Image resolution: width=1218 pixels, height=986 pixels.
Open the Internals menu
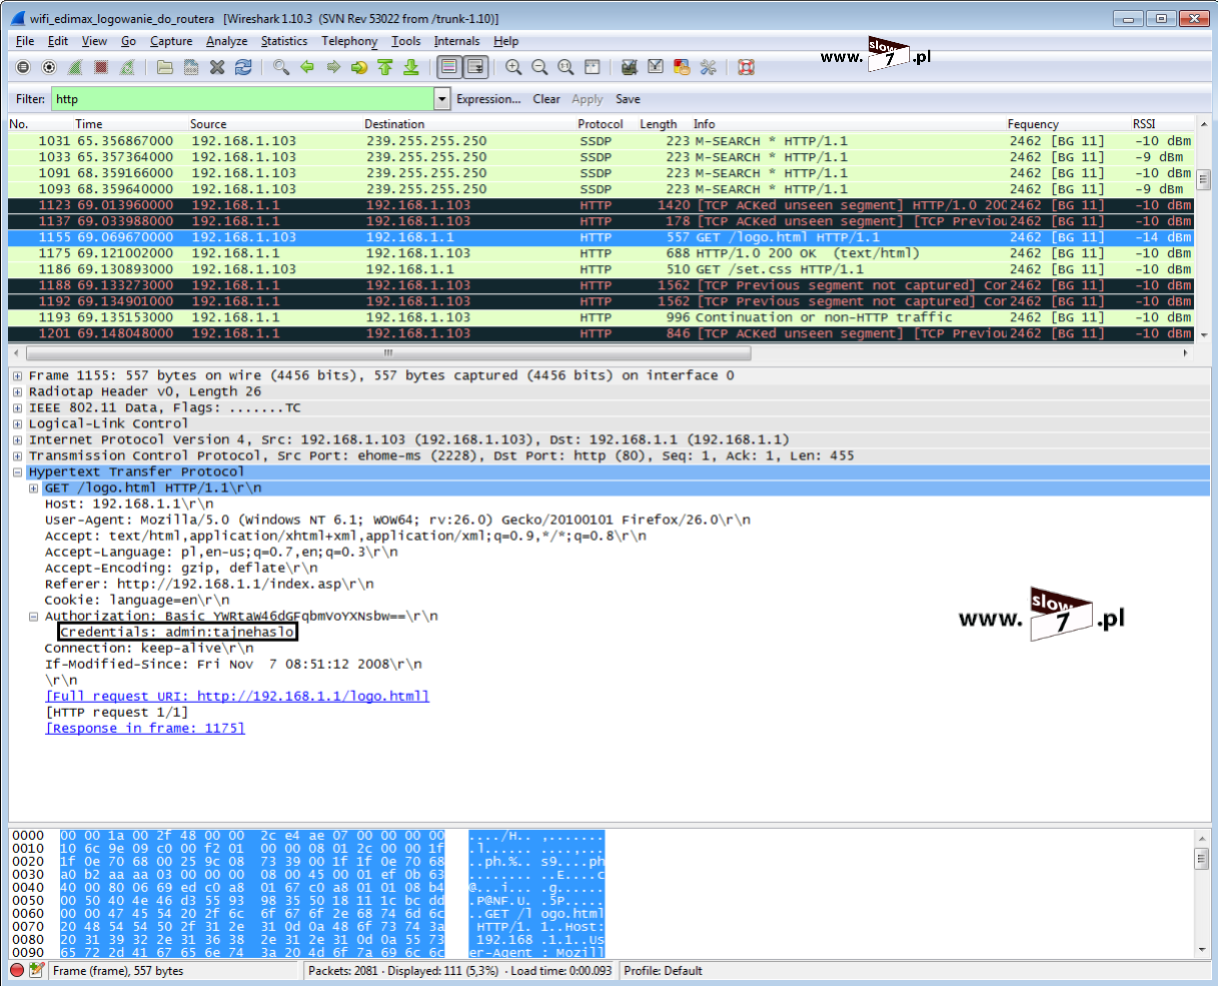coord(457,41)
